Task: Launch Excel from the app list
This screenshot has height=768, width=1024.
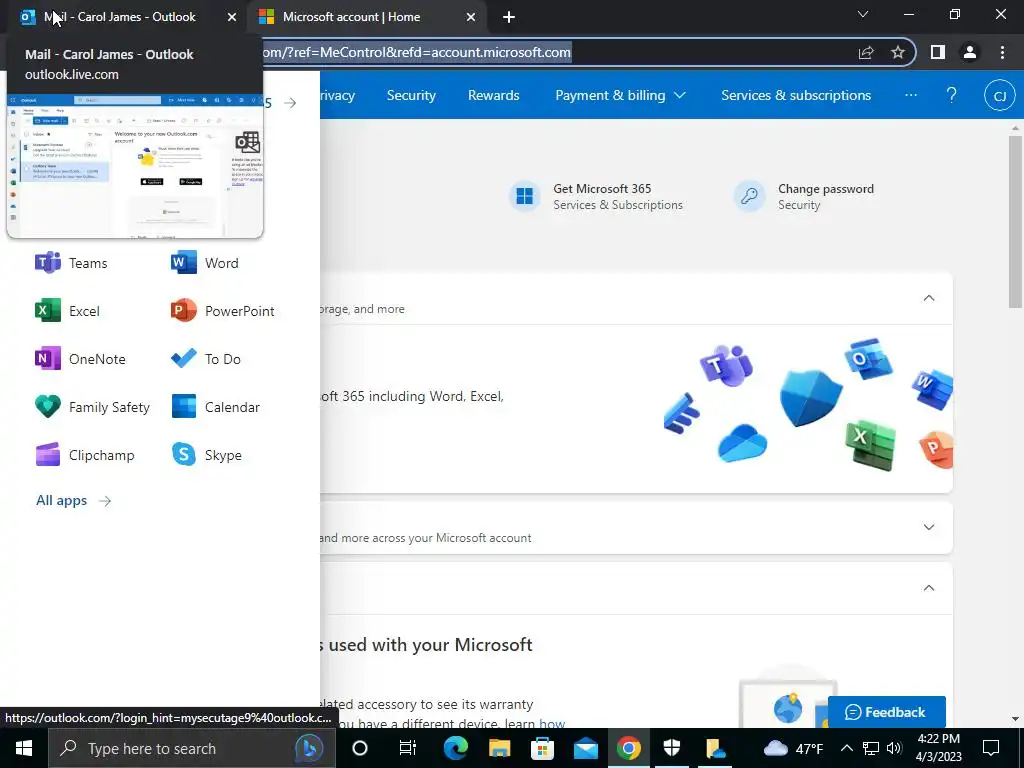Action: point(67,311)
